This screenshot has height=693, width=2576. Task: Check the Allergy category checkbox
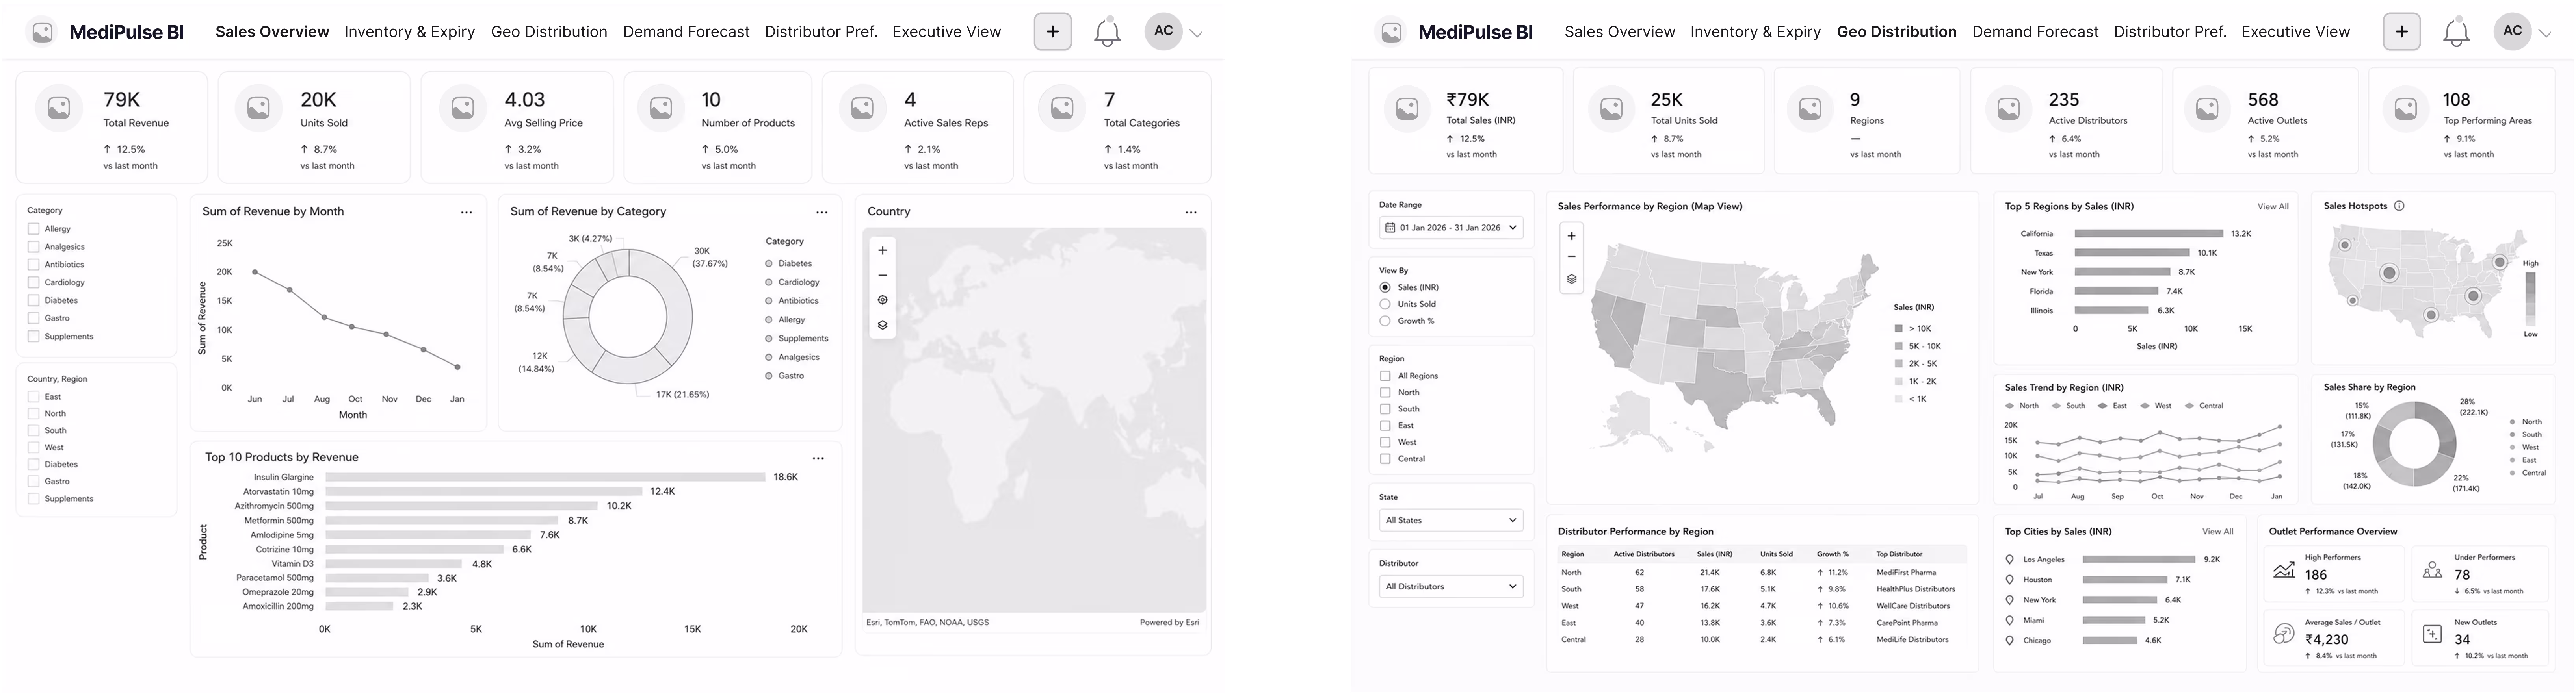(x=33, y=229)
